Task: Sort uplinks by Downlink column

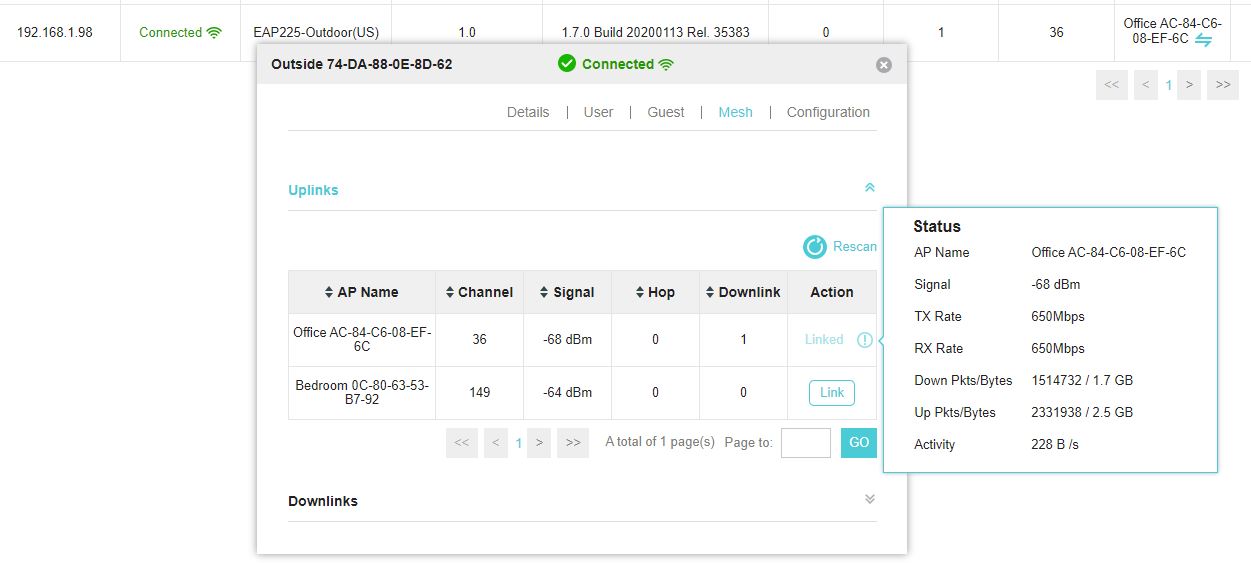Action: click(743, 292)
